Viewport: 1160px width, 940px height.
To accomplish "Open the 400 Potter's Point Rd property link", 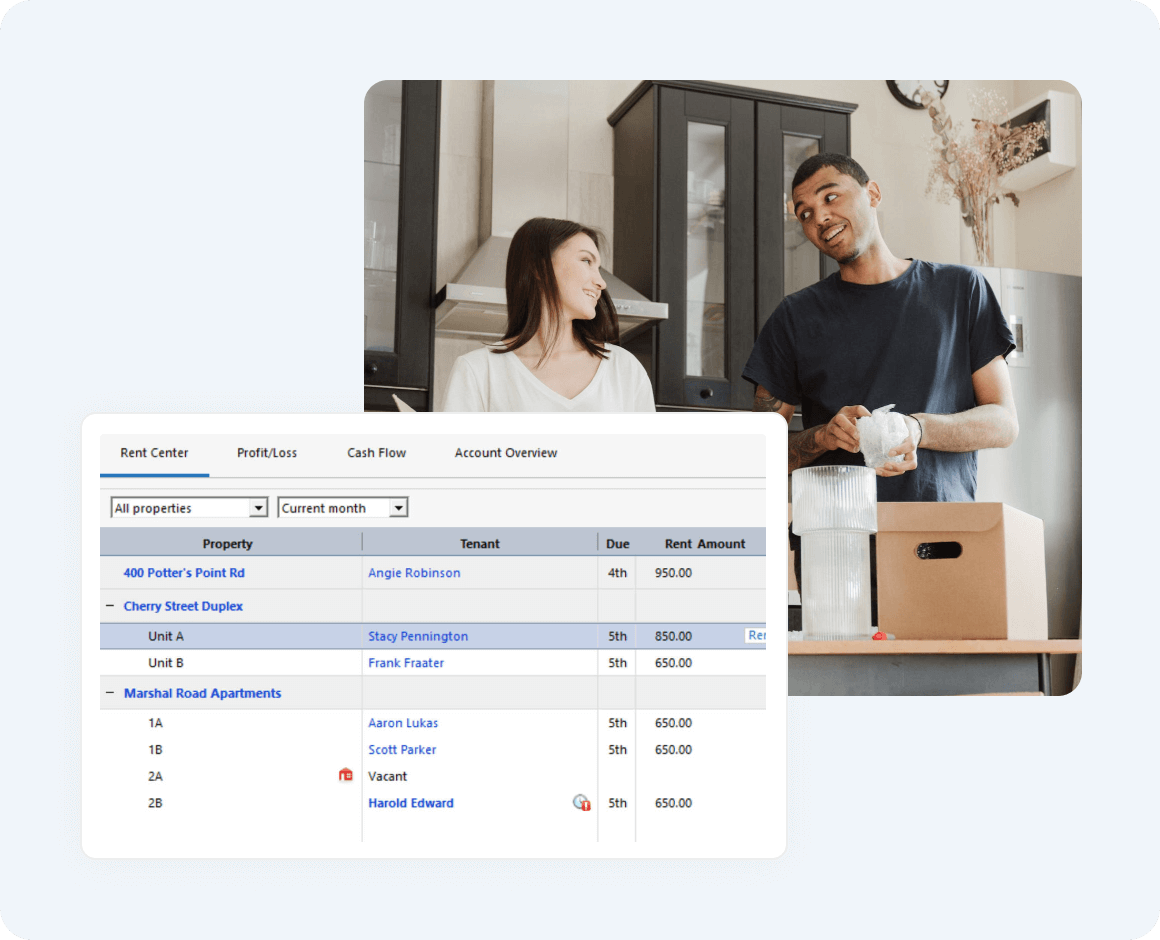I will [184, 573].
